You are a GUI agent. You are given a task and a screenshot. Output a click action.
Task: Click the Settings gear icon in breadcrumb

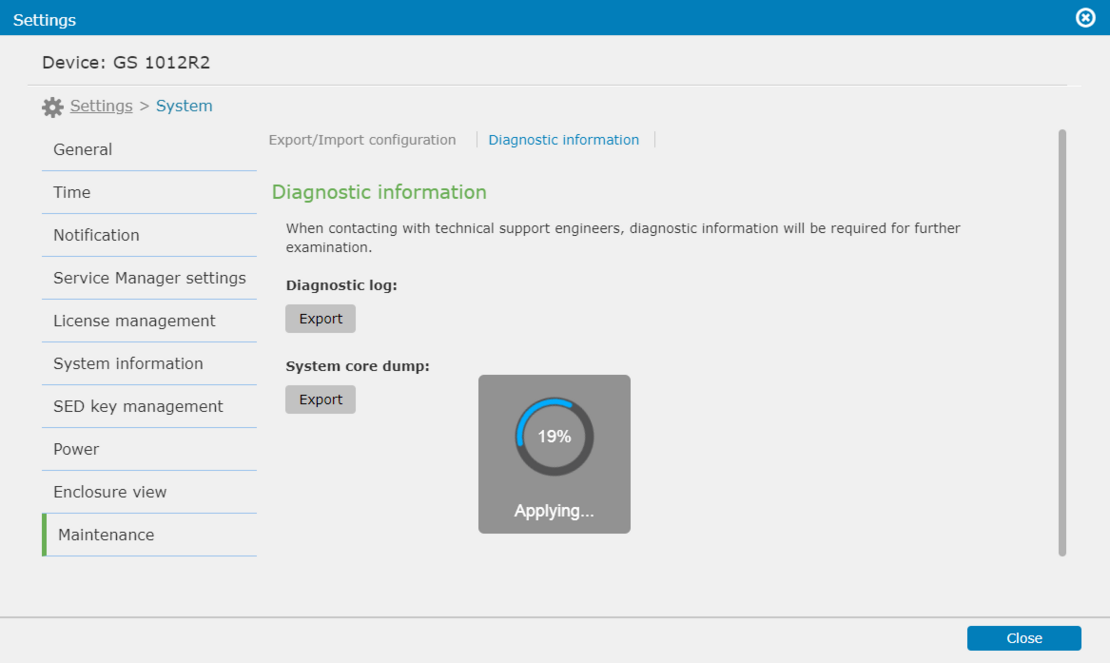pos(52,106)
